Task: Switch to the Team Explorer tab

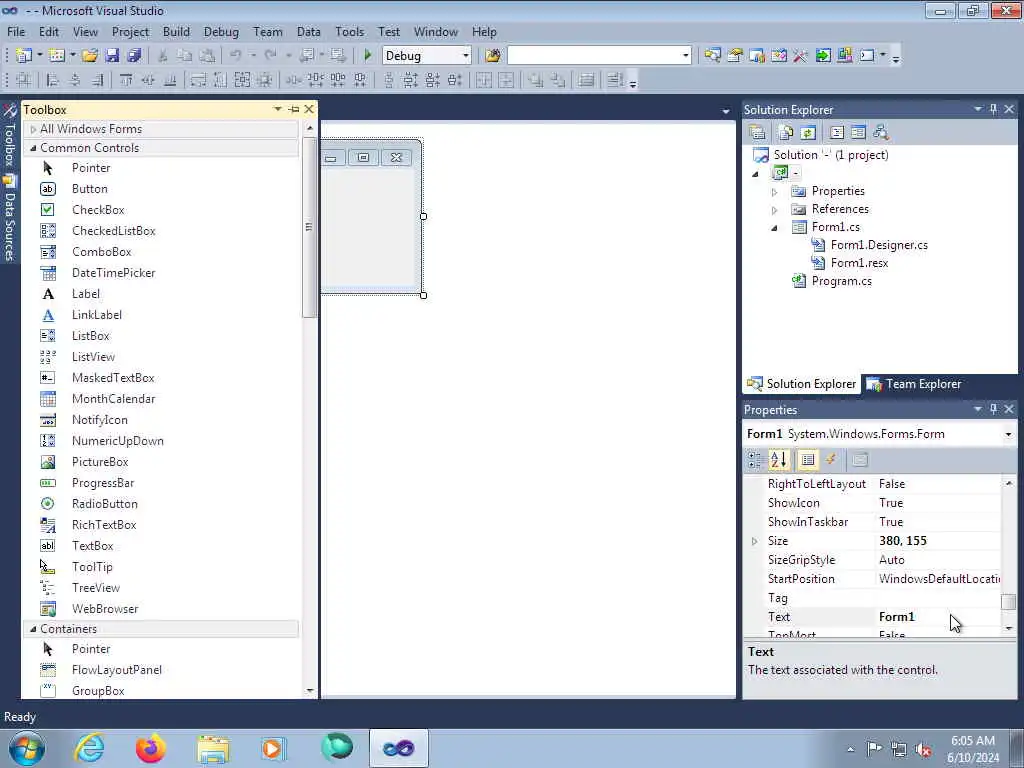Action: click(x=914, y=384)
